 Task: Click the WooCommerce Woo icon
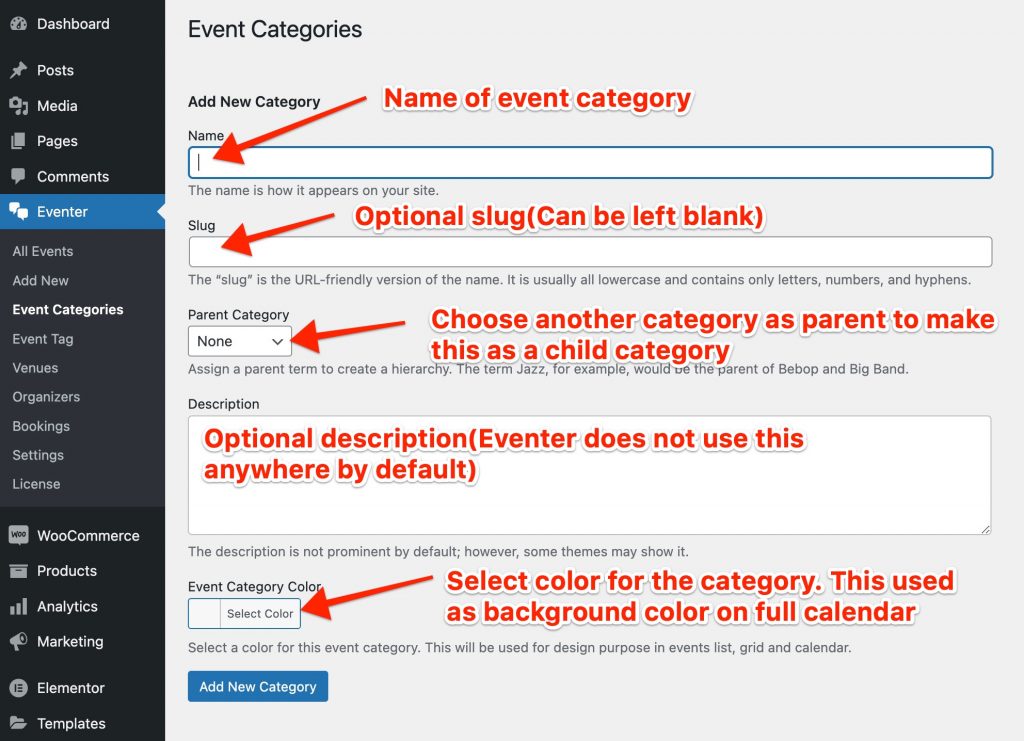[x=18, y=535]
